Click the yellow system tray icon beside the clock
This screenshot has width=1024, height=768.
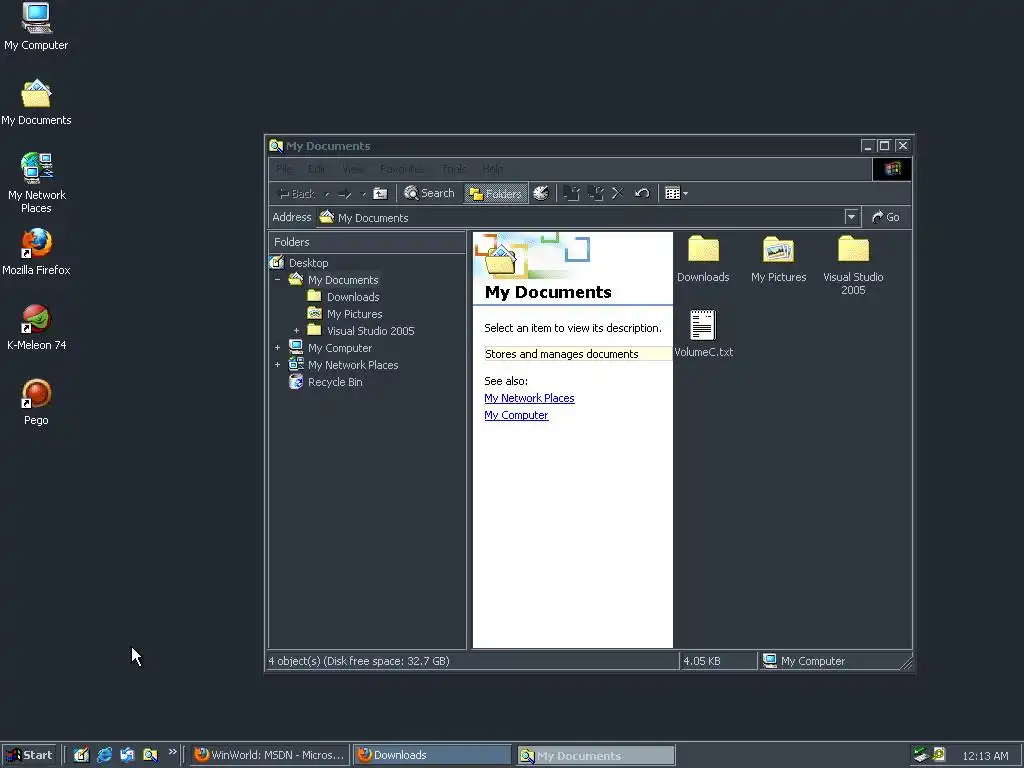pos(939,754)
